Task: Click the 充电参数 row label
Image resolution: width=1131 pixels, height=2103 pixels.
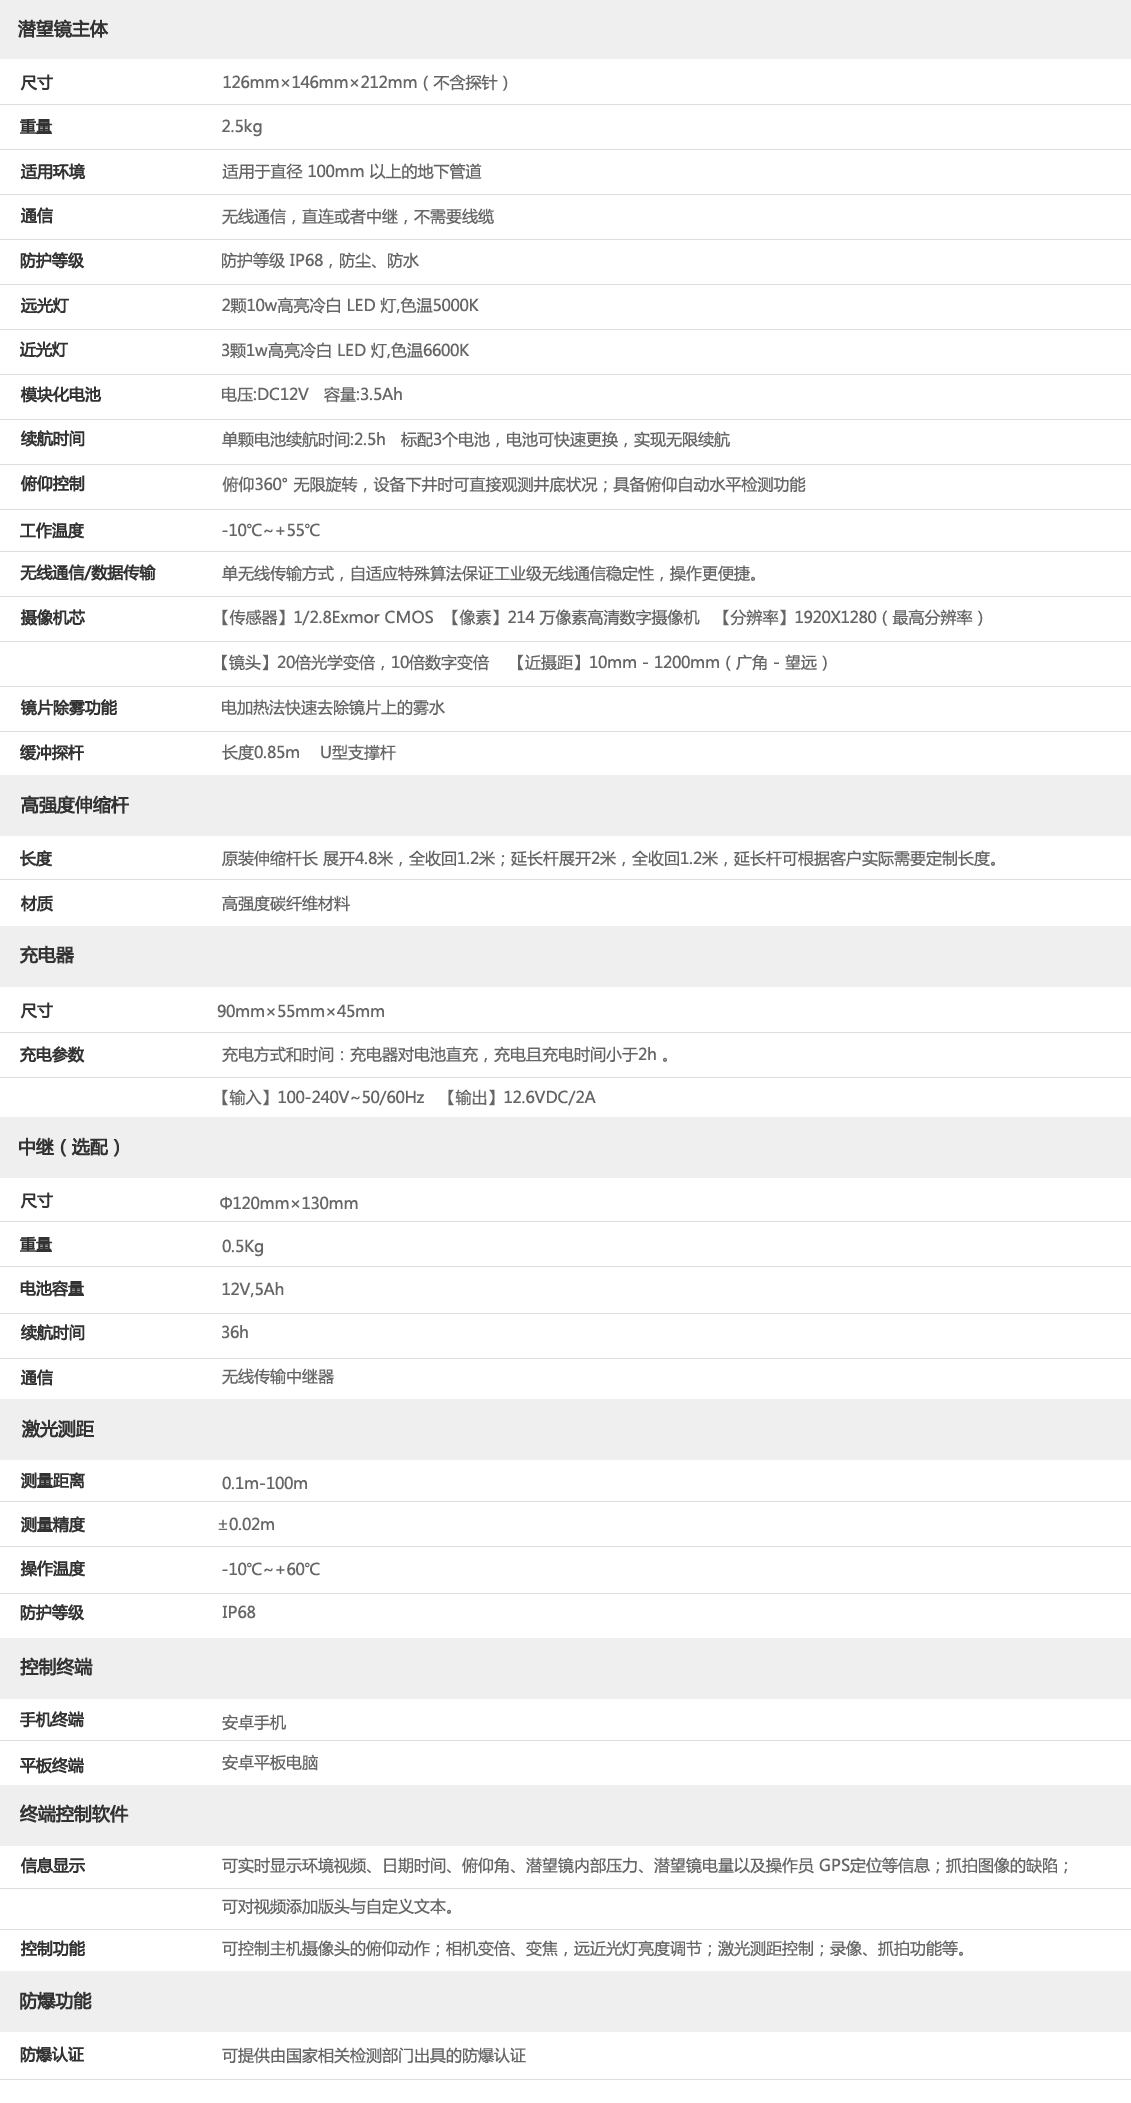Action: click(53, 1055)
